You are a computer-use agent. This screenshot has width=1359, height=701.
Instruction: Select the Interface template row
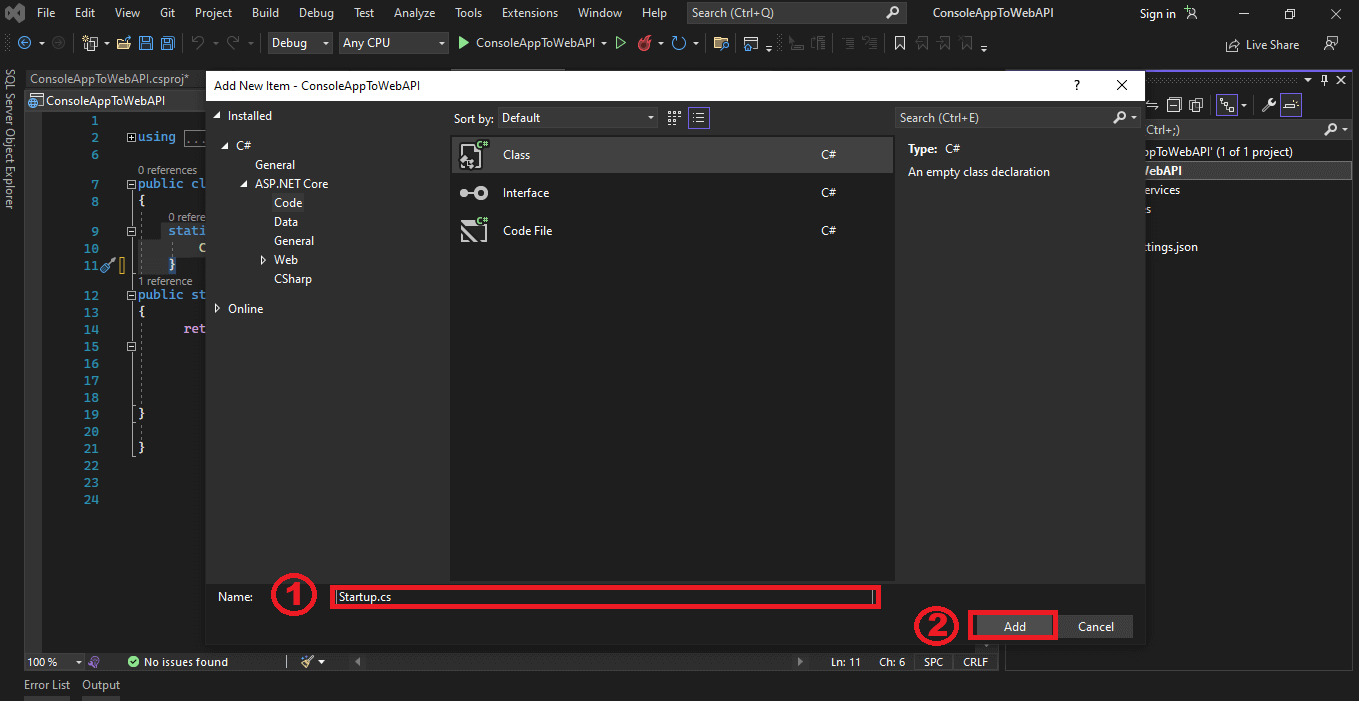click(672, 193)
